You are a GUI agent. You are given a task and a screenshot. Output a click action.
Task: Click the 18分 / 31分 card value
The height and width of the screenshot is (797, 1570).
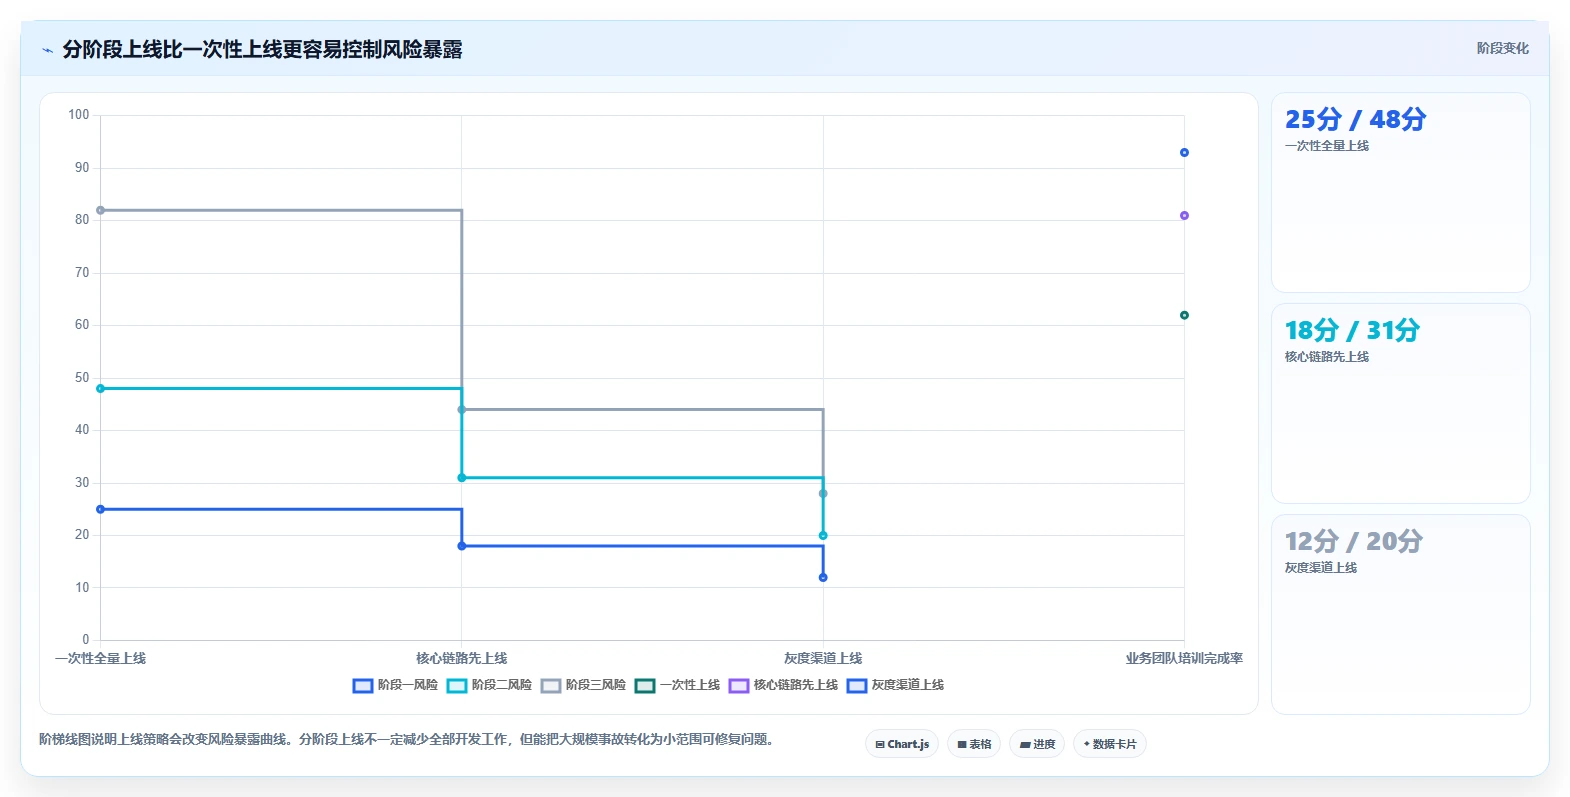pyautogui.click(x=1352, y=330)
